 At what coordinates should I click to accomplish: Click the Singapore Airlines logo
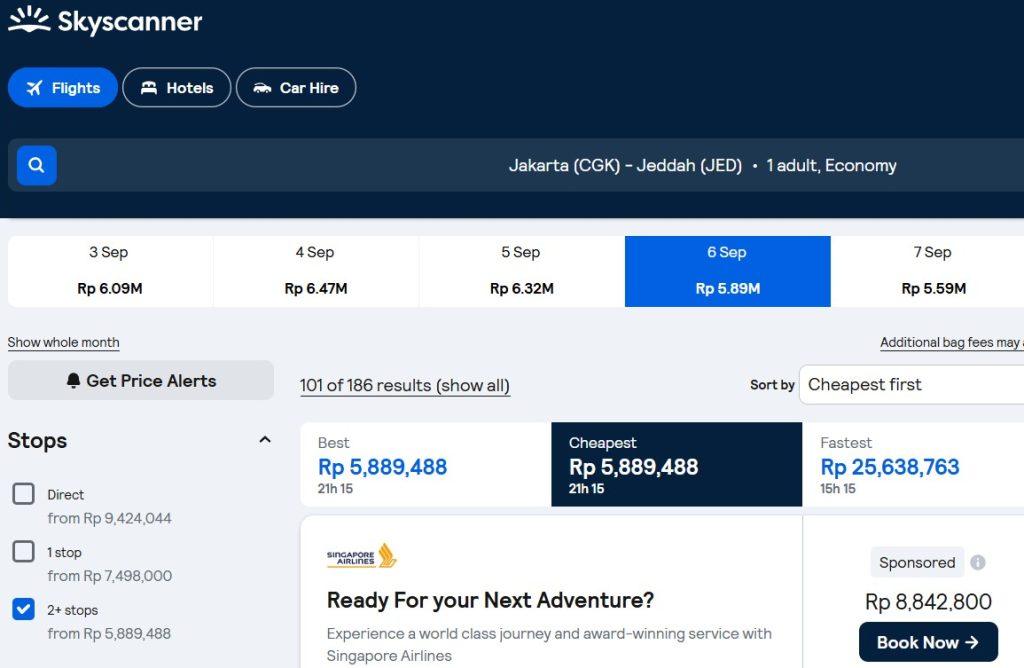pyautogui.click(x=362, y=556)
